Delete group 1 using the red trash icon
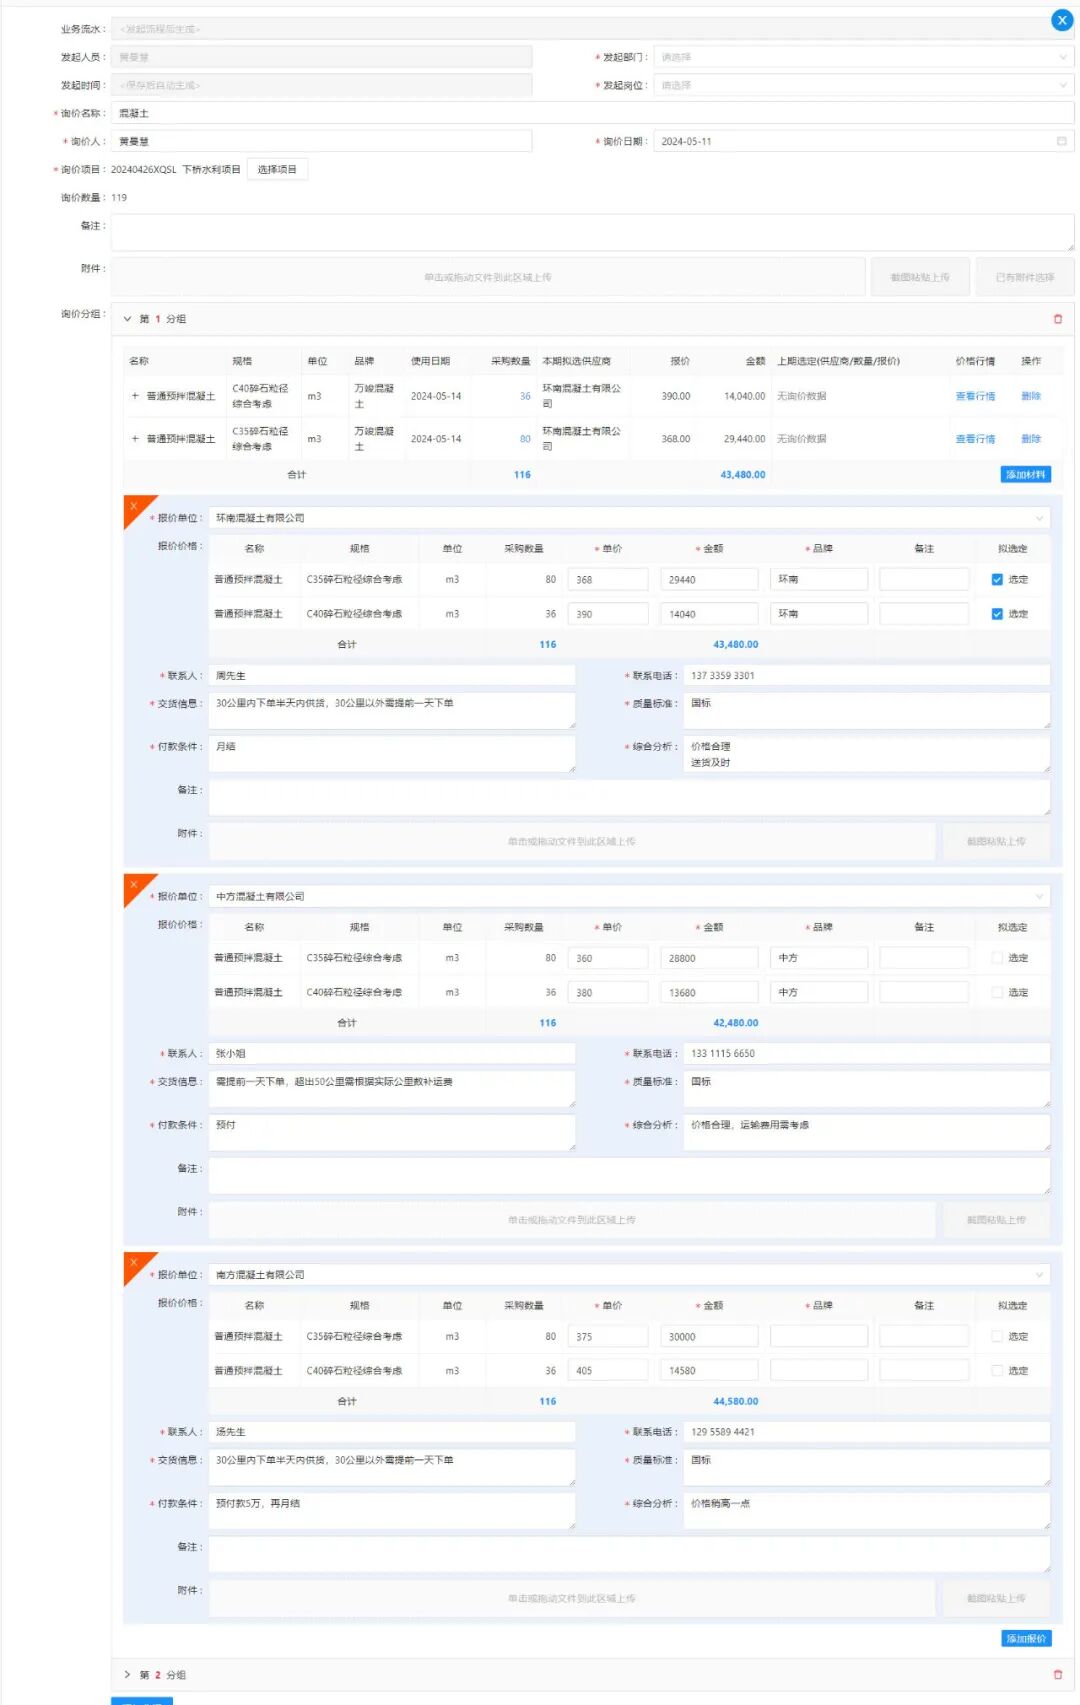This screenshot has height=1705, width=1080. 1058,319
